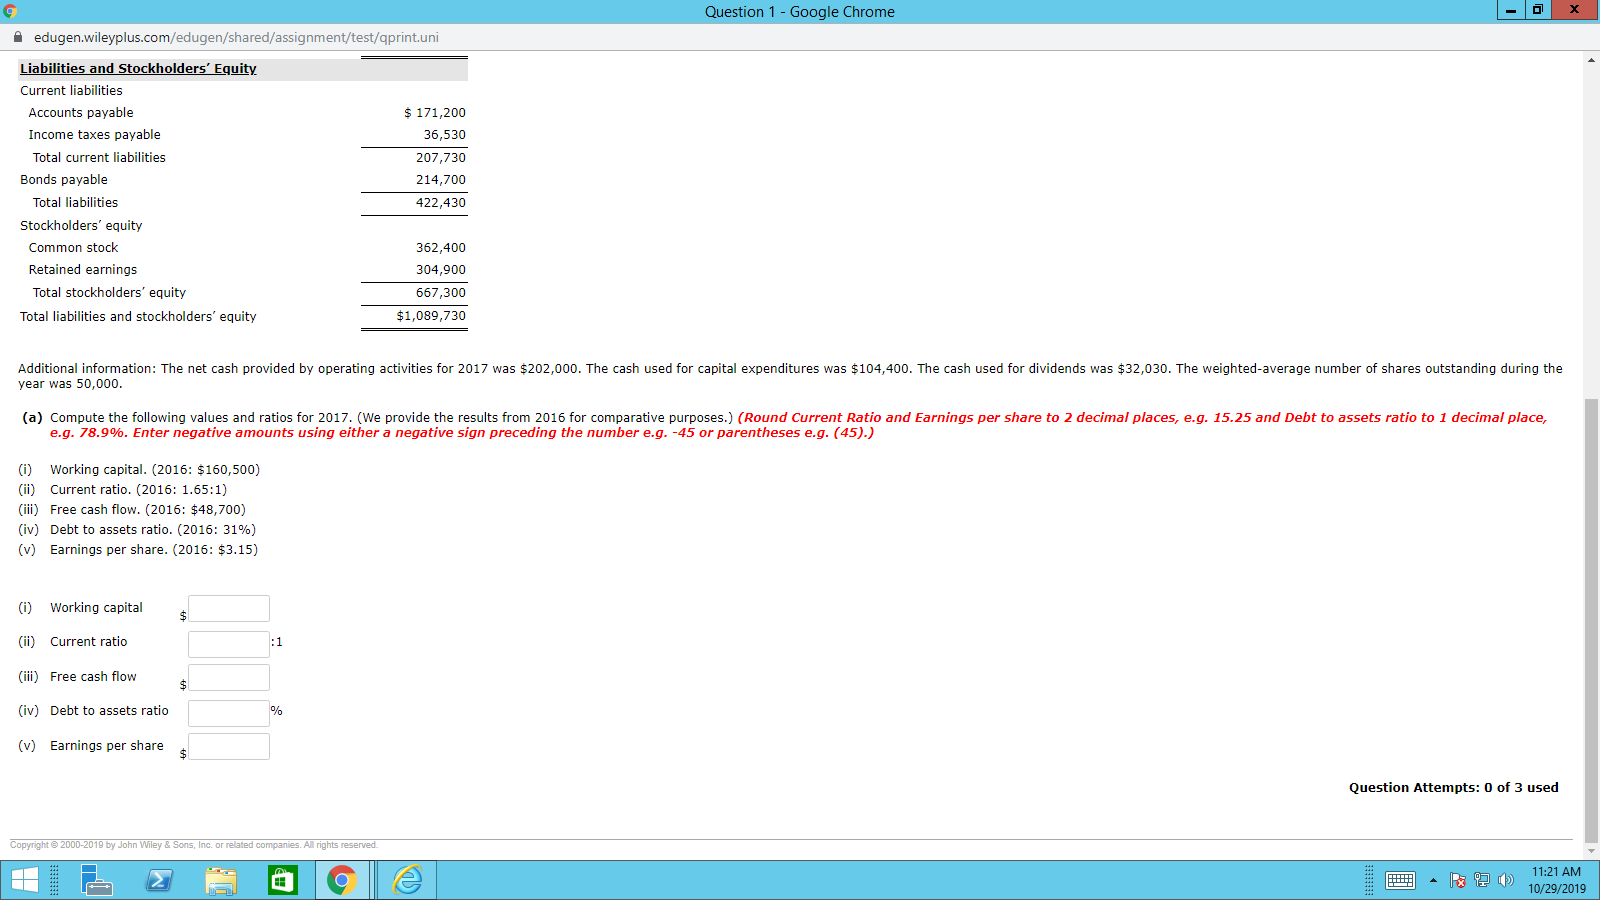Open network status from the system tray
Image resolution: width=1600 pixels, height=900 pixels.
click(1479, 881)
